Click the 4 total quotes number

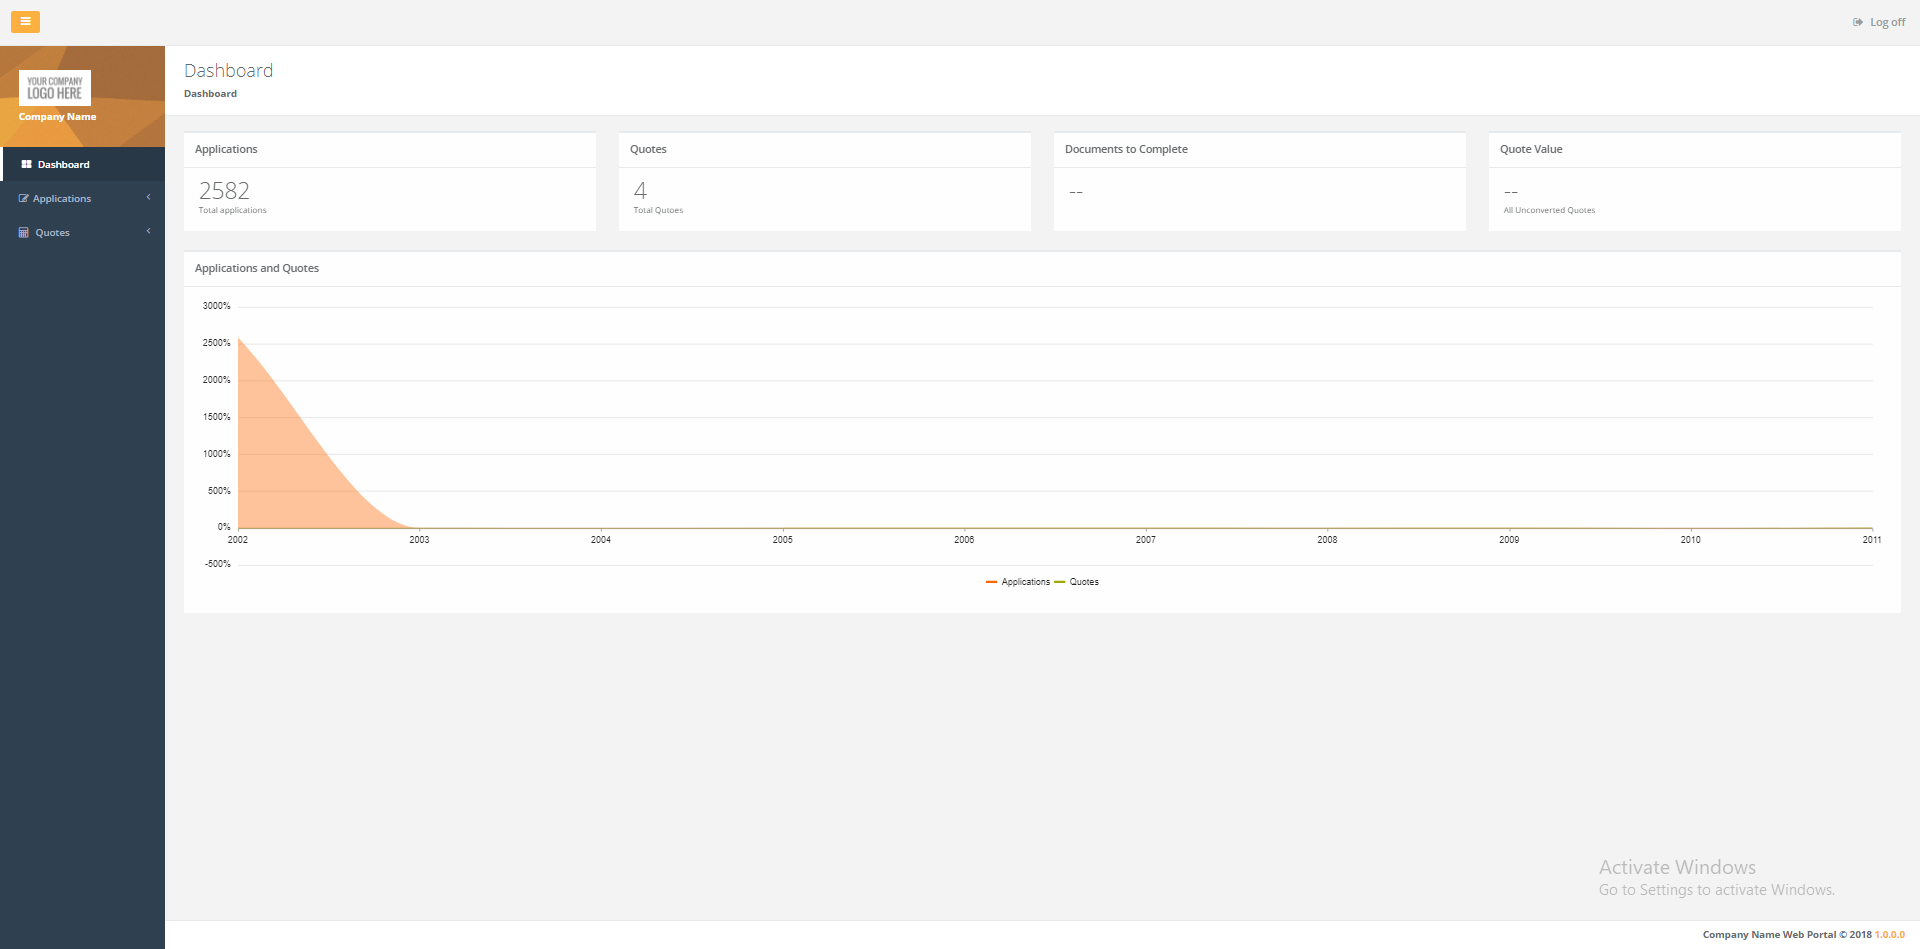(640, 190)
